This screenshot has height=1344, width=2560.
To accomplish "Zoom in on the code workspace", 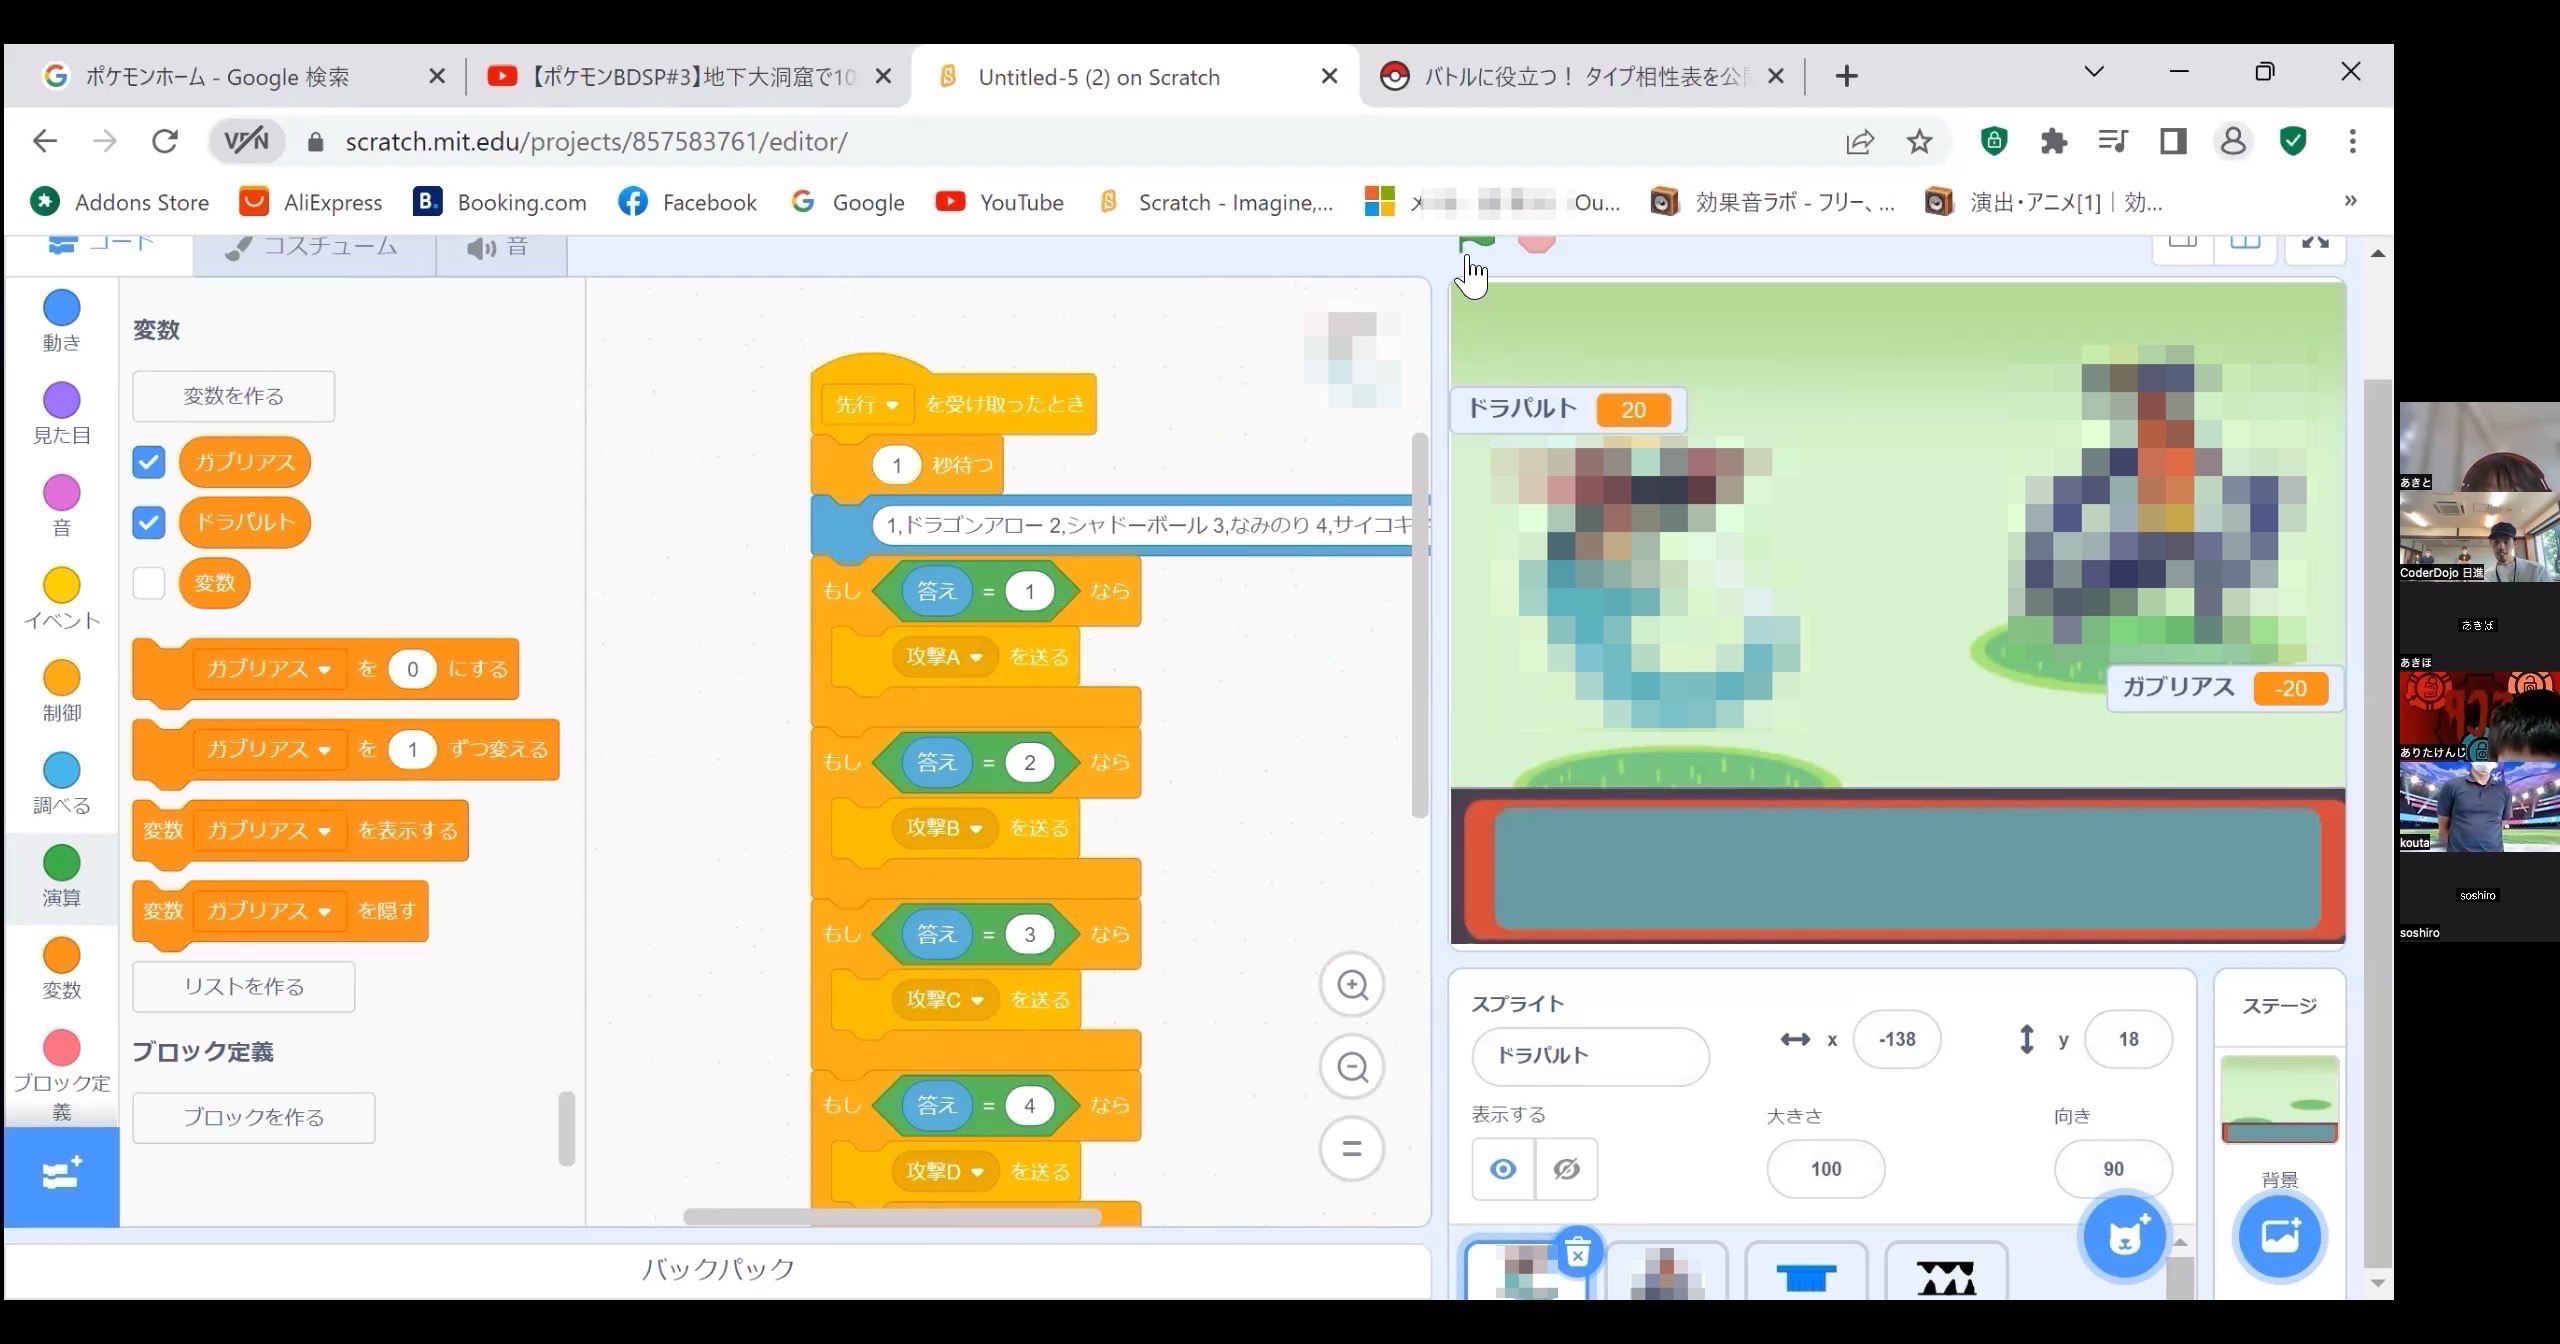I will click(x=1352, y=985).
